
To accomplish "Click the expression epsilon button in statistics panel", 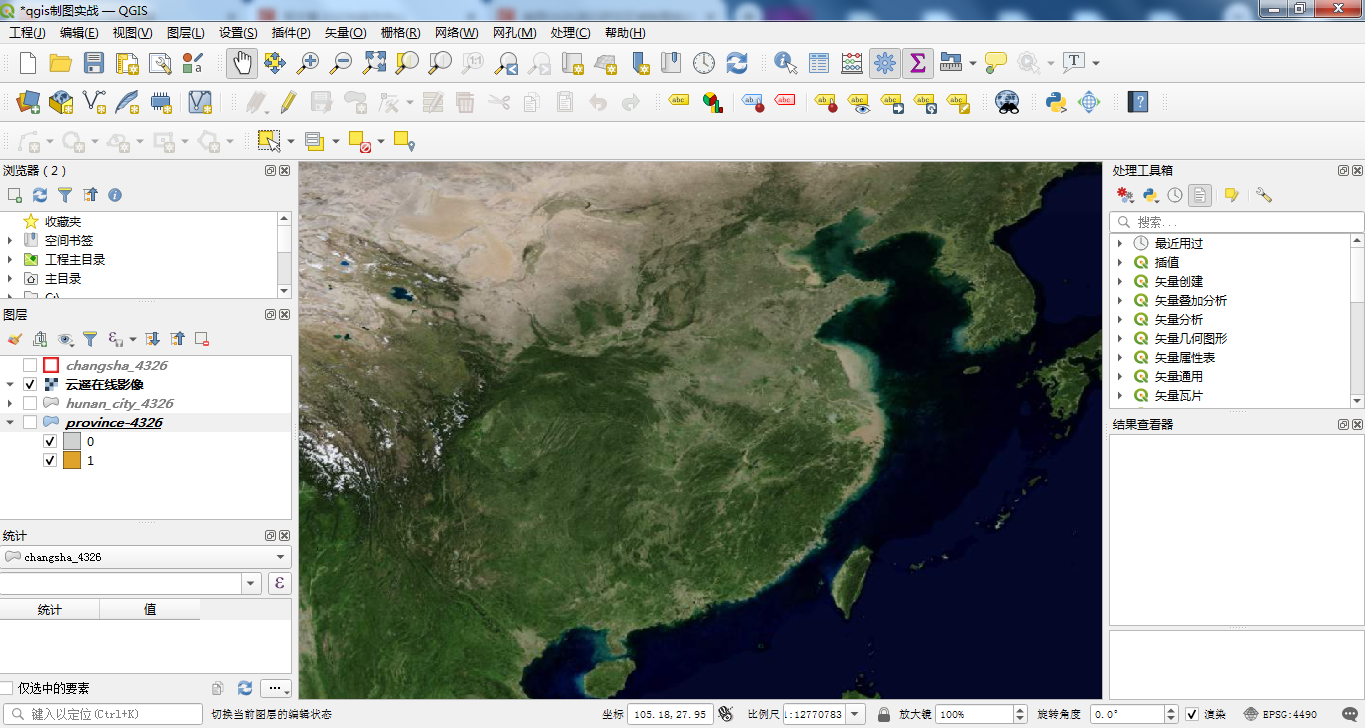I will [280, 583].
